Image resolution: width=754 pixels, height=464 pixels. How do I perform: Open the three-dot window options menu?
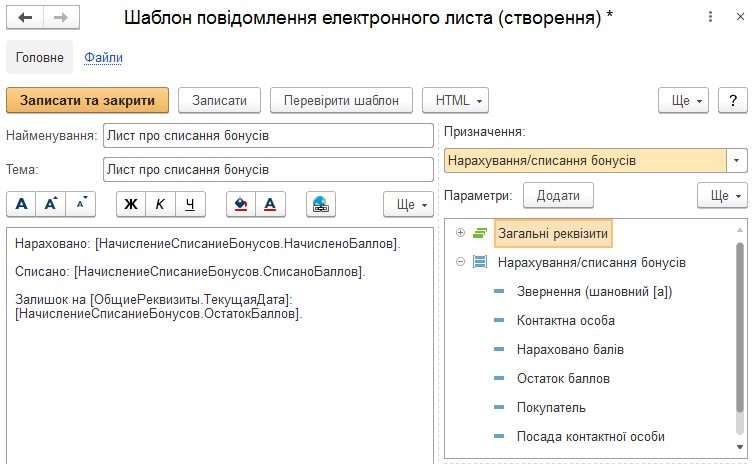[710, 17]
